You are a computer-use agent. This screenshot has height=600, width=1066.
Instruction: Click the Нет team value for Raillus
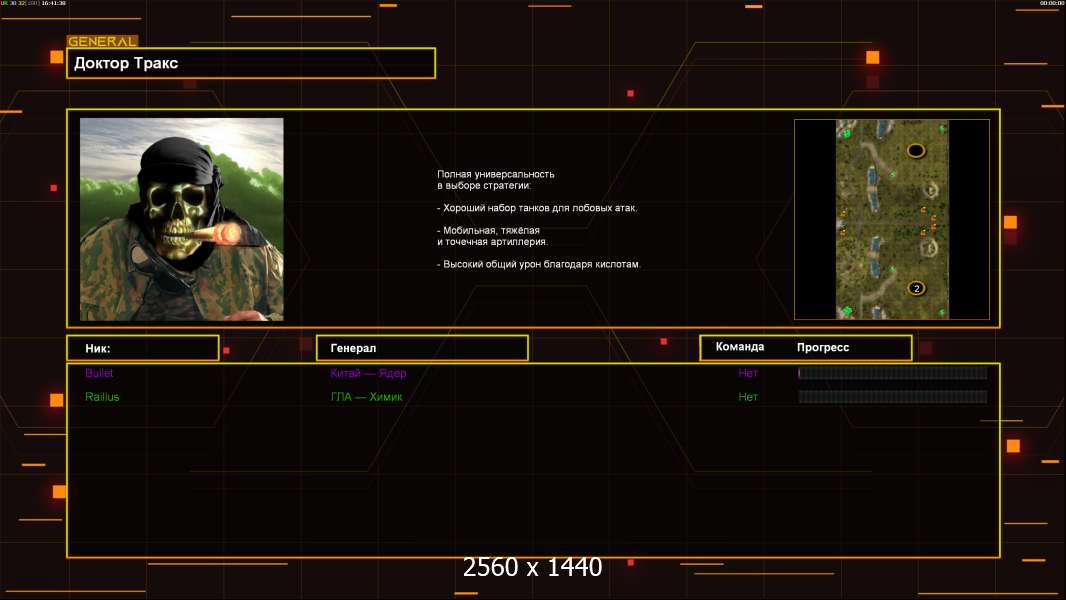tap(748, 397)
